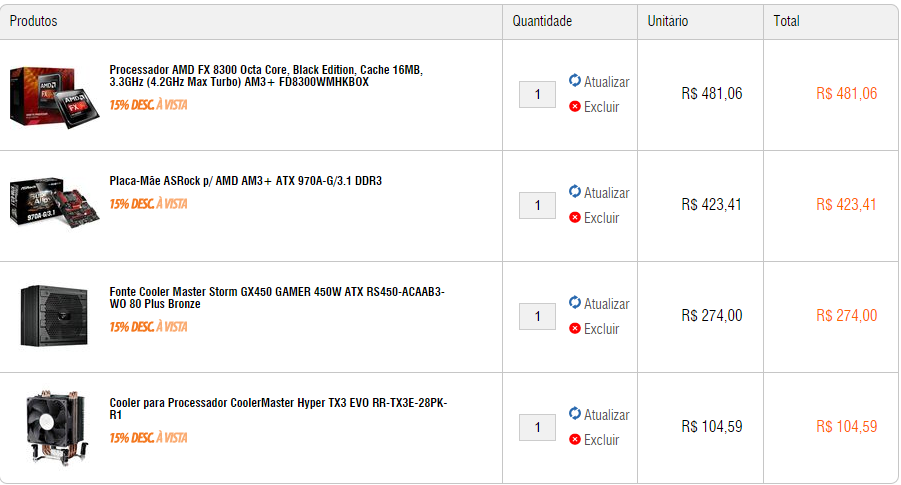Click the red Excluir icon for Hyper TX3 EVO cooler
The image size is (901, 485).
(575, 439)
